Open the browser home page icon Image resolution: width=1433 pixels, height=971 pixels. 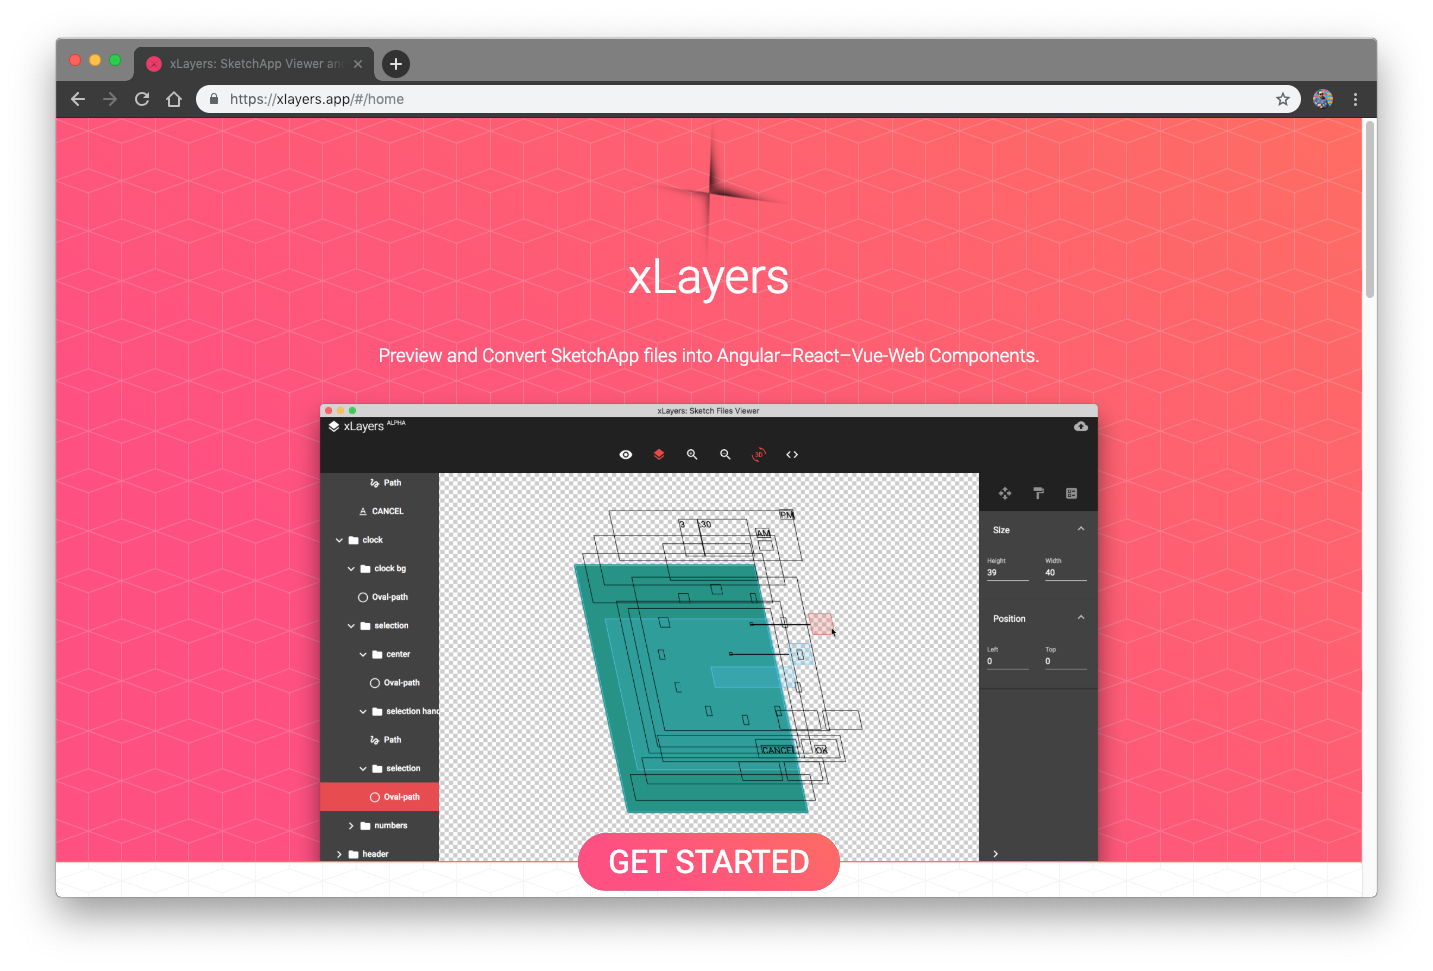[174, 99]
